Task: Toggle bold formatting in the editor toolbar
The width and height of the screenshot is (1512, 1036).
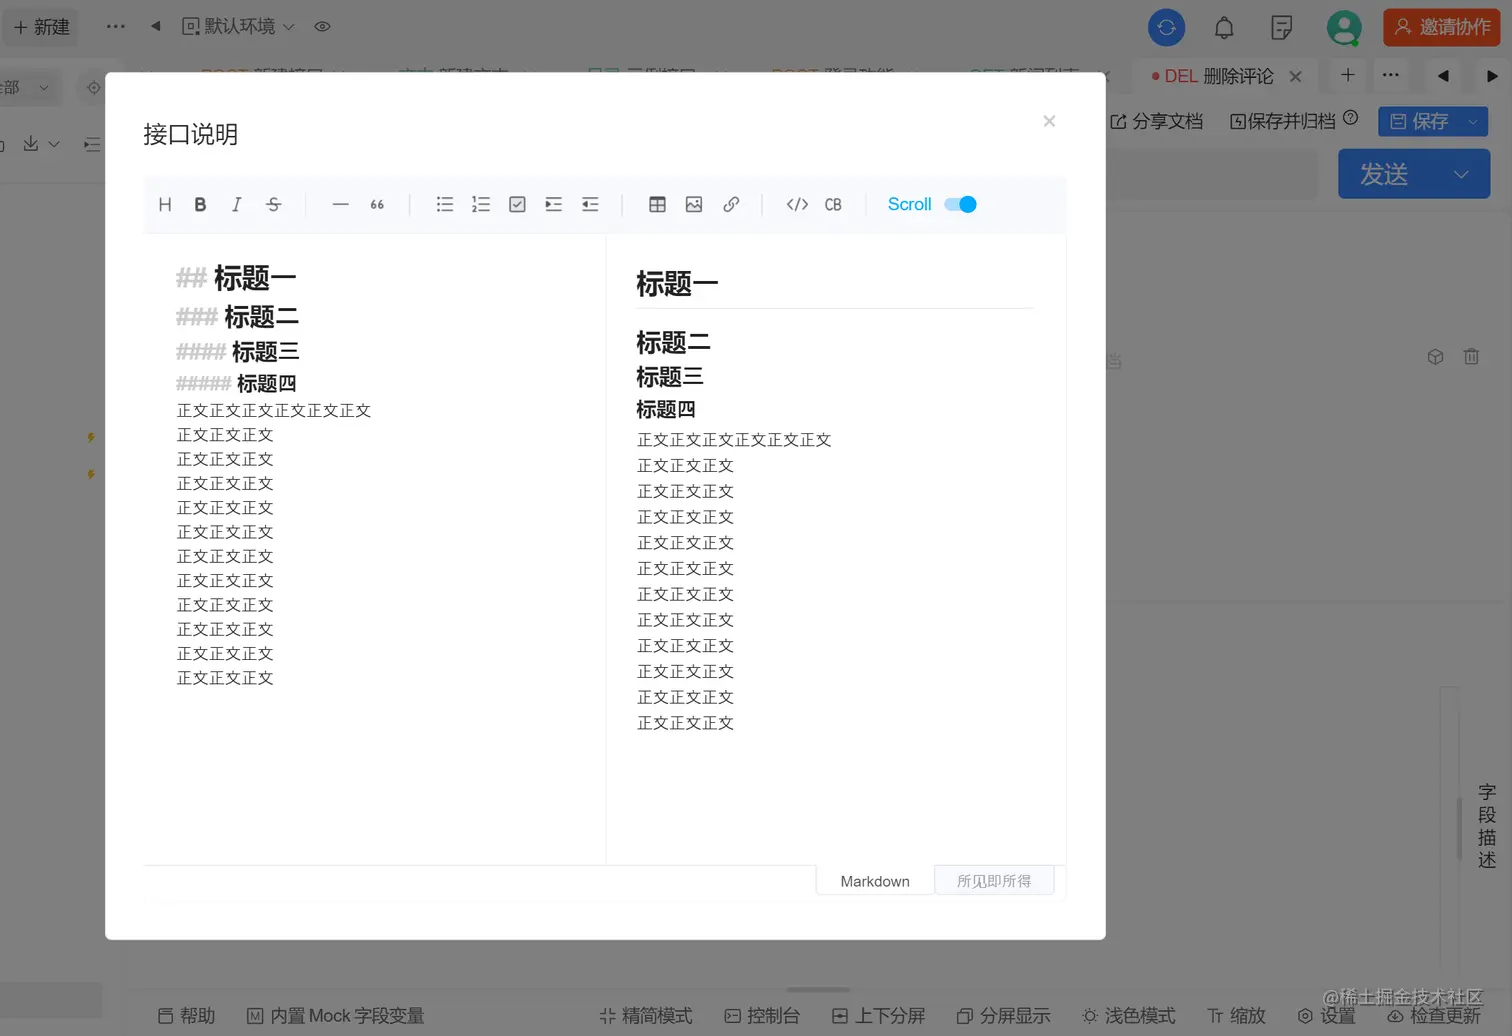Action: coord(200,204)
